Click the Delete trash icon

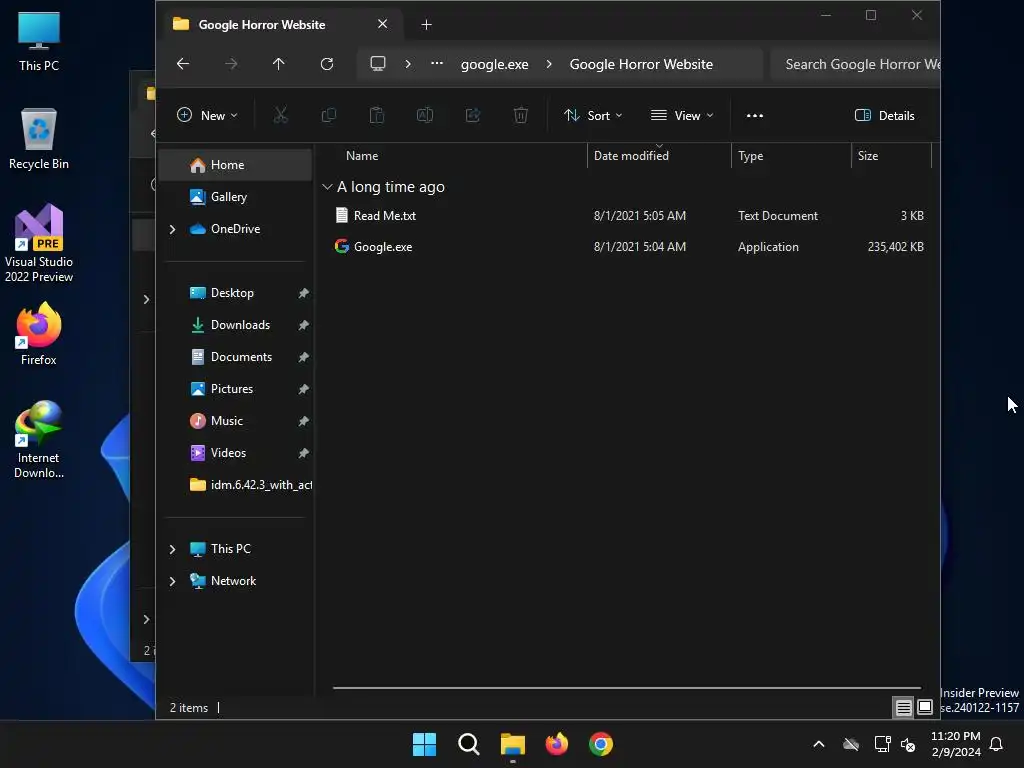pos(520,116)
